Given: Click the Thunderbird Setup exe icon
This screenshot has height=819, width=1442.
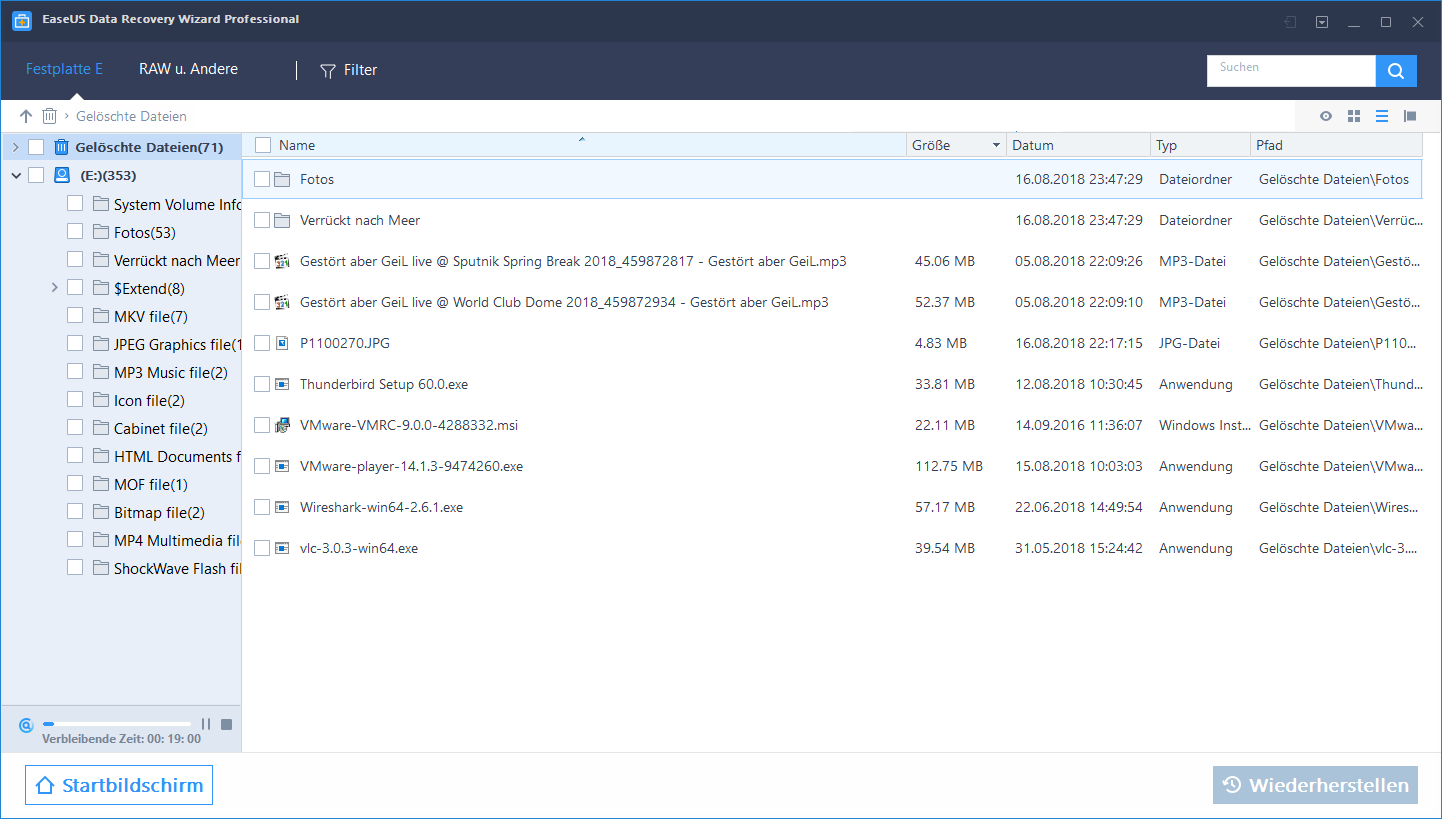Looking at the screenshot, I should point(282,384).
